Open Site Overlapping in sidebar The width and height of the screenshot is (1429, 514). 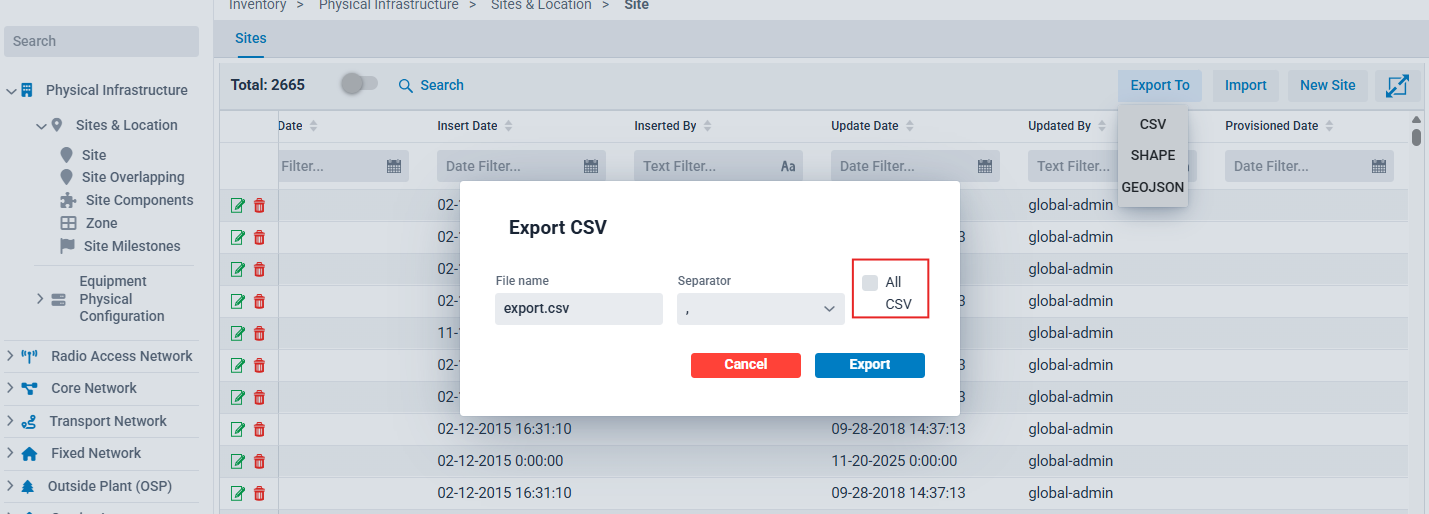[133, 177]
